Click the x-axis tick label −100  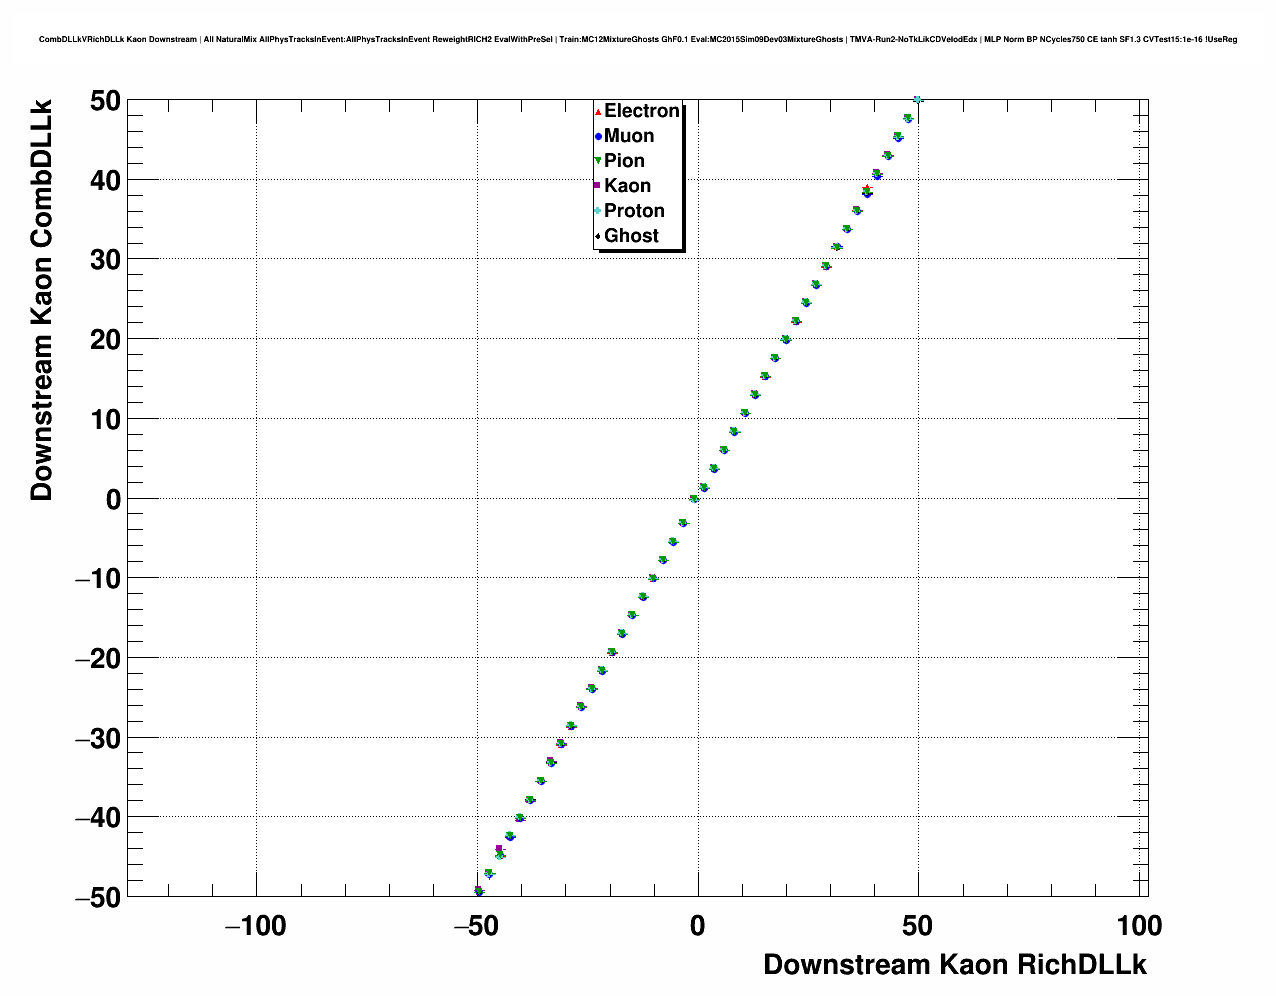point(256,927)
